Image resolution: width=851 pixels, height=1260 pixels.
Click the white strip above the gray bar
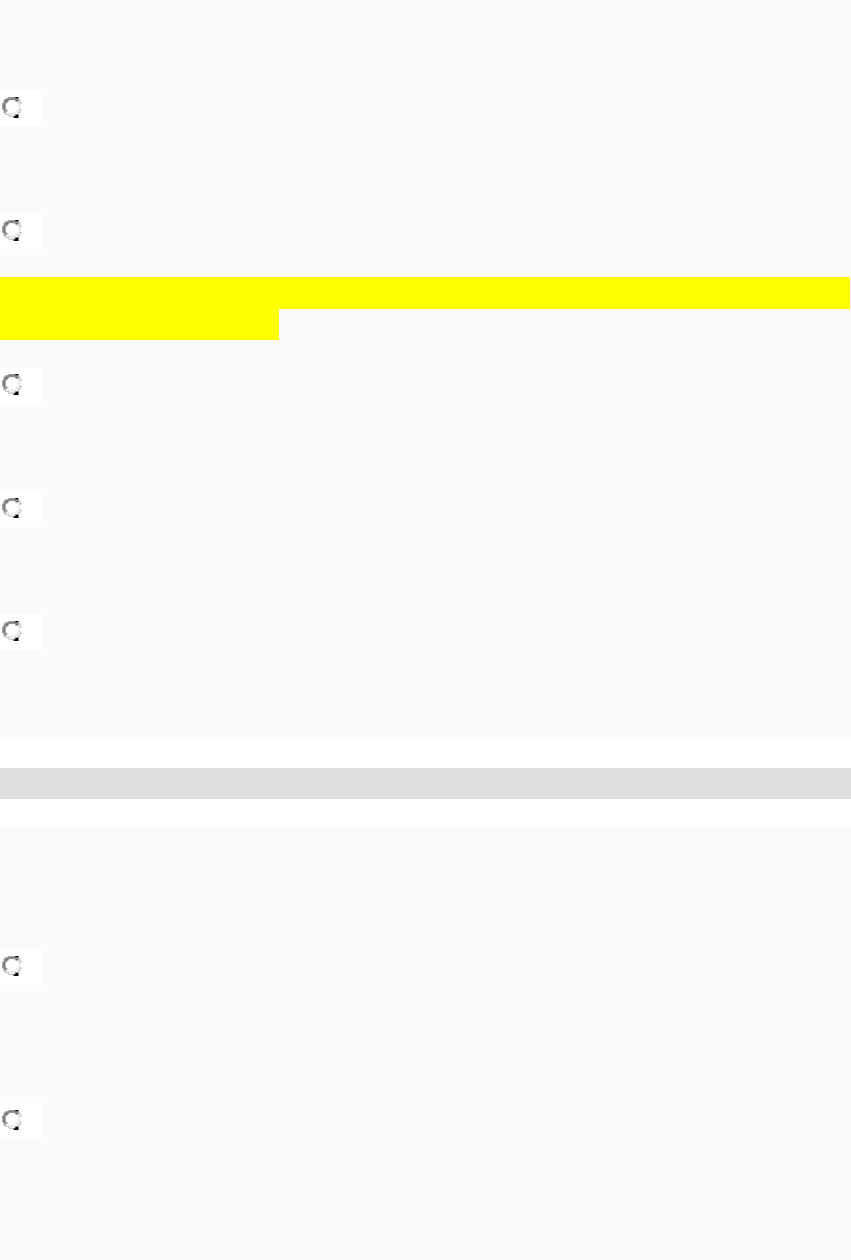(425, 754)
